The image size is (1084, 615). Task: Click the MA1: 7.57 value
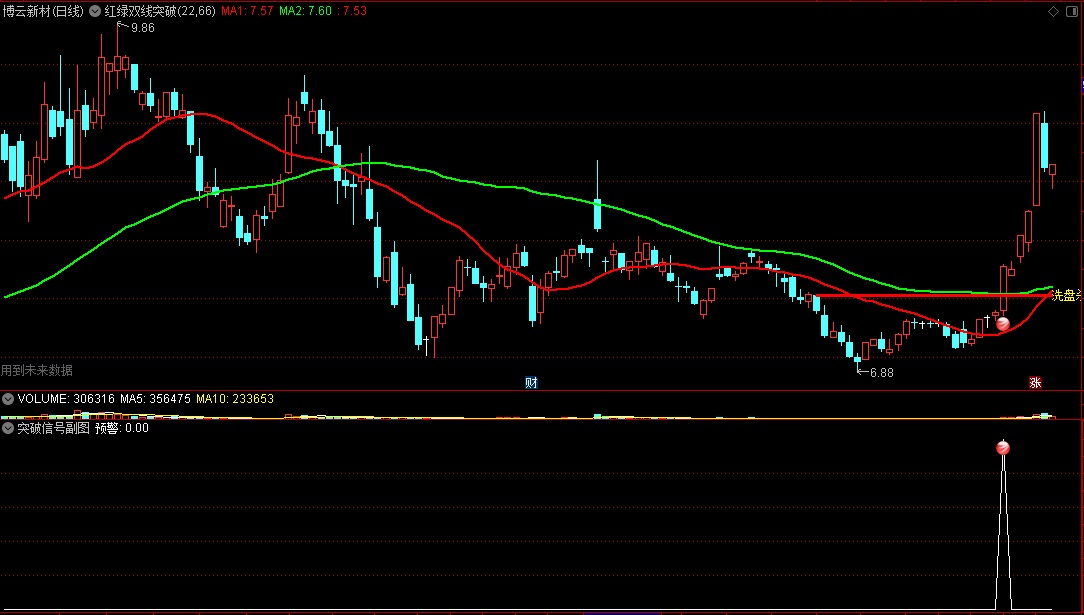coord(247,11)
